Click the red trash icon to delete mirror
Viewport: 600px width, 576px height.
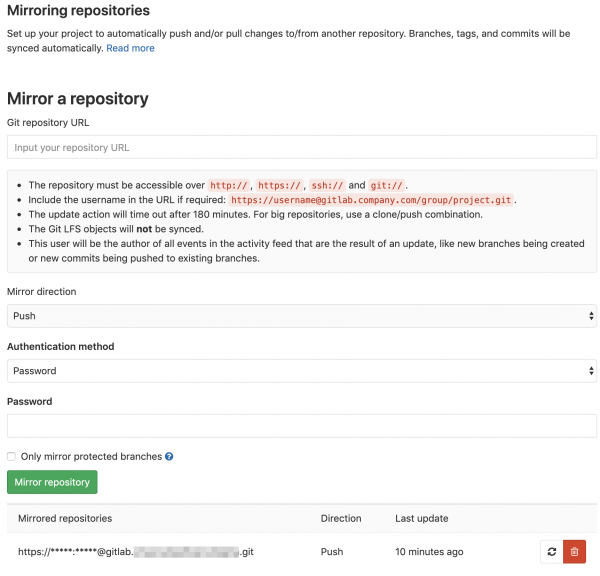(574, 551)
